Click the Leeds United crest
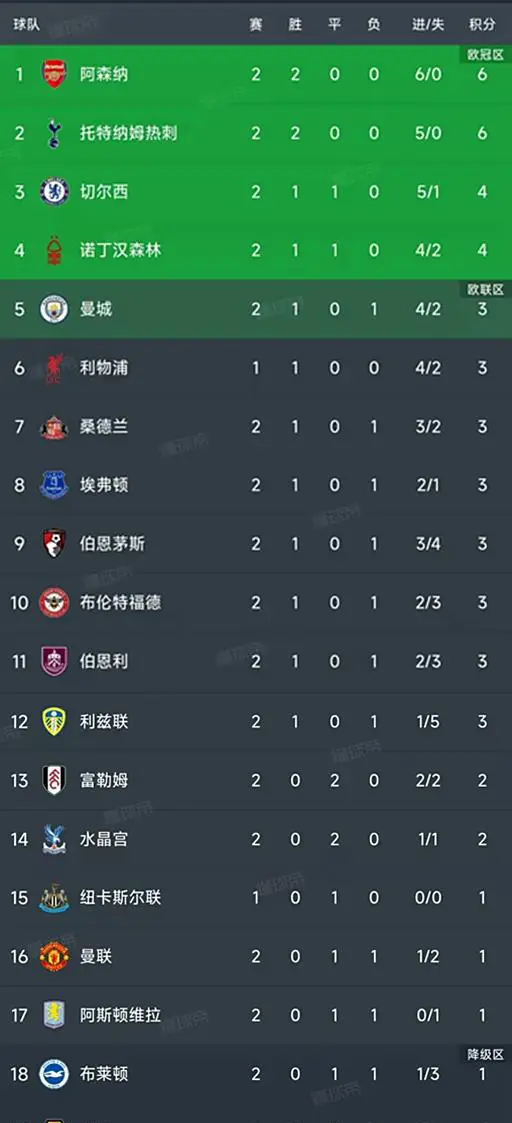 54,720
